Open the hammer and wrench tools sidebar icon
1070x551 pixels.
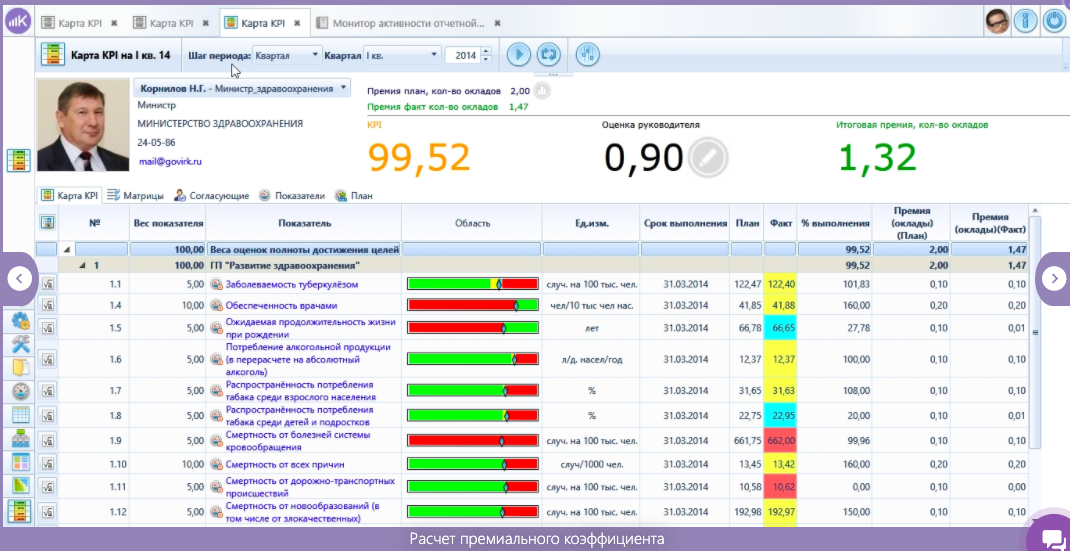20,345
